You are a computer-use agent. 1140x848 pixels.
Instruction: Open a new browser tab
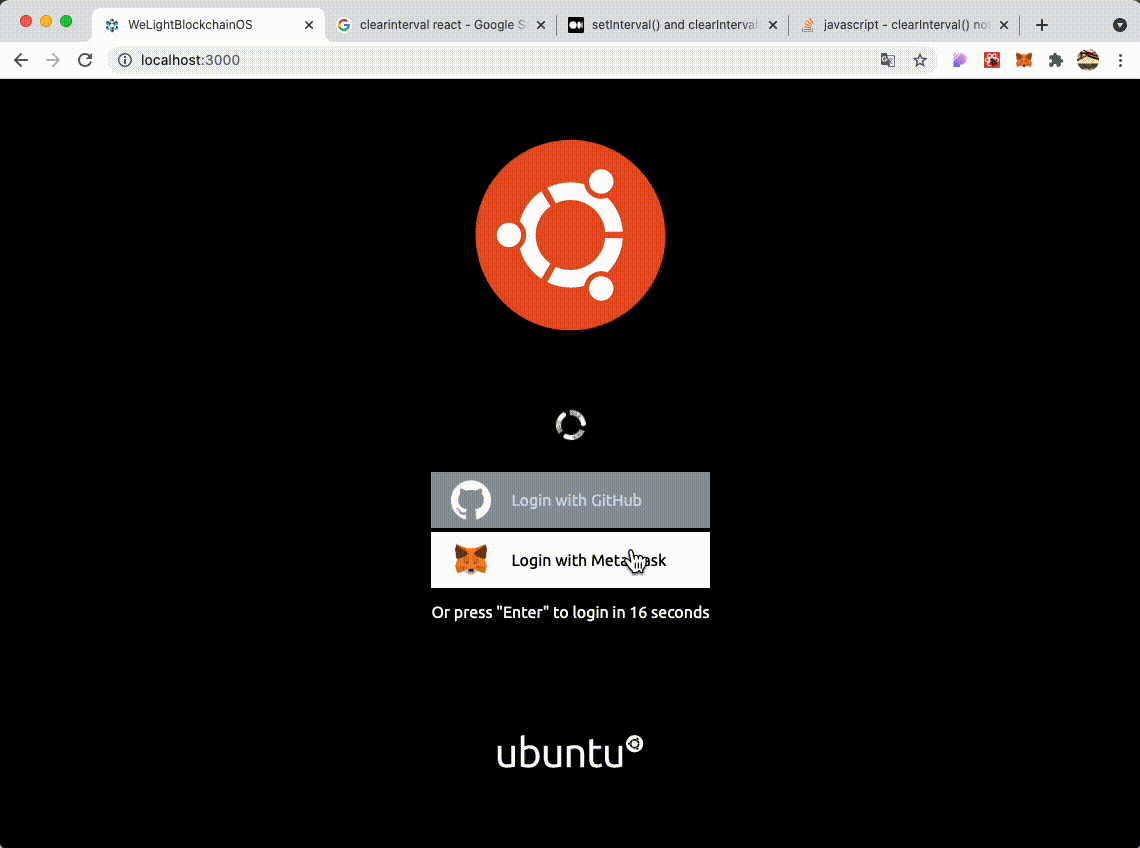coord(1042,25)
